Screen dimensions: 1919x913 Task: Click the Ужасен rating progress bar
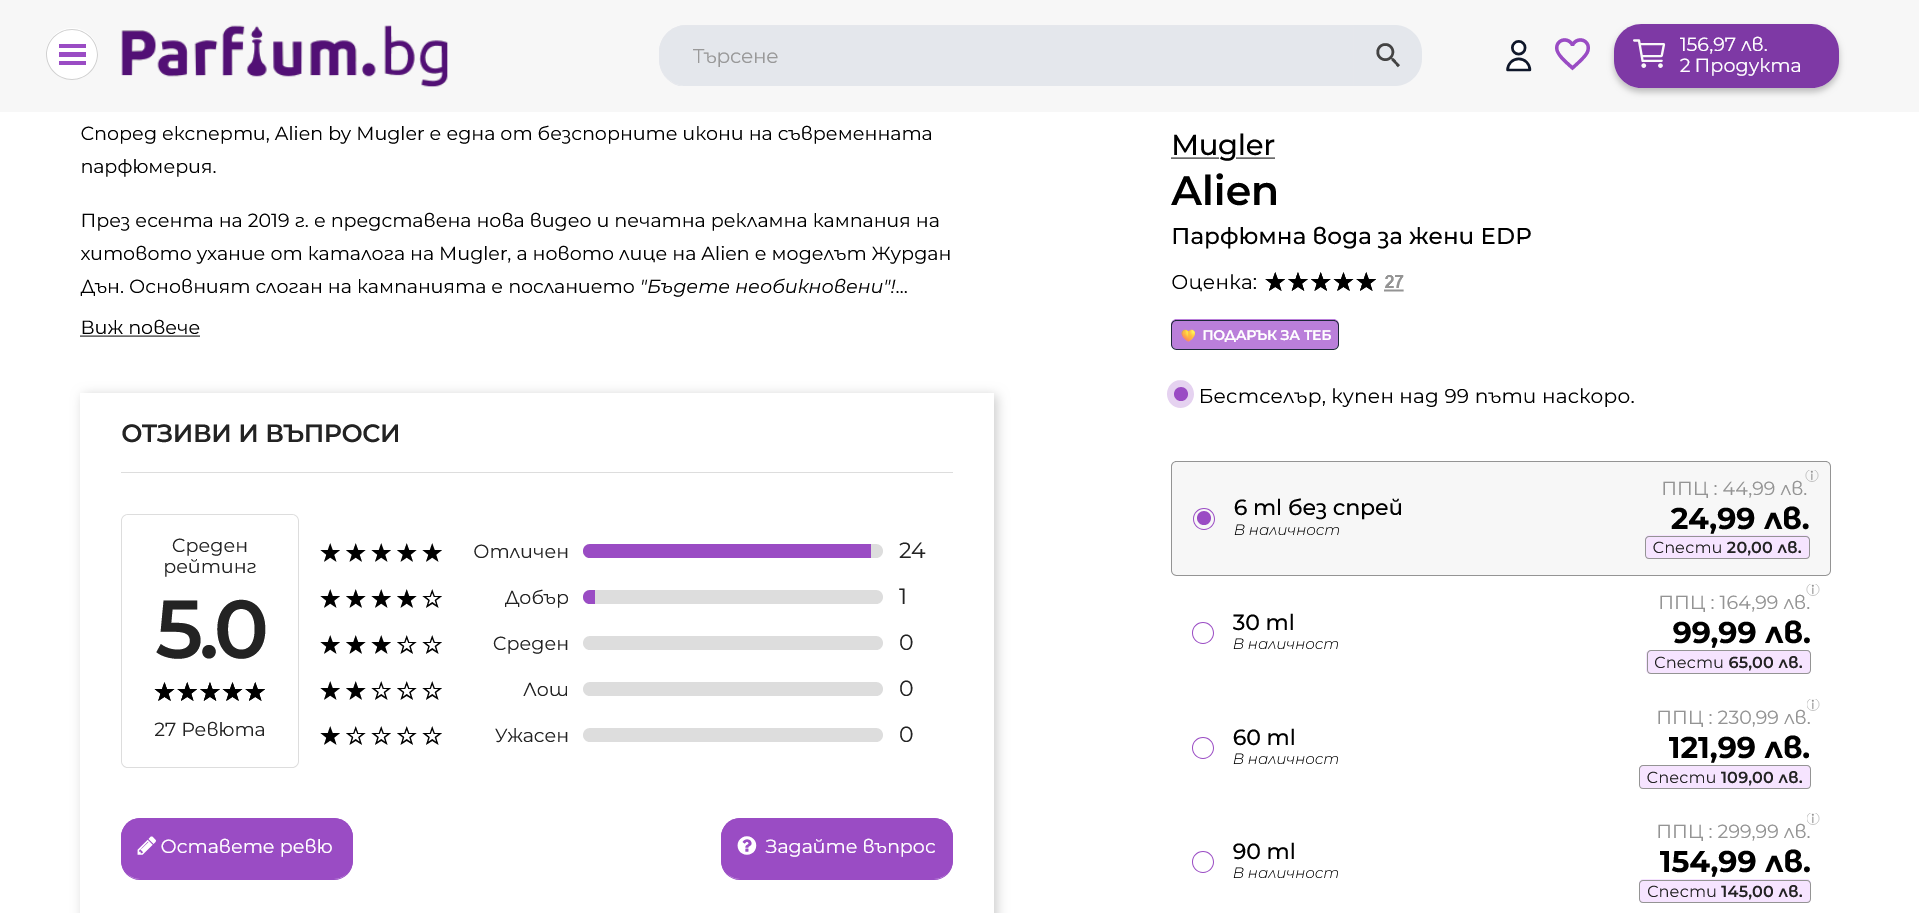pyautogui.click(x=732, y=735)
